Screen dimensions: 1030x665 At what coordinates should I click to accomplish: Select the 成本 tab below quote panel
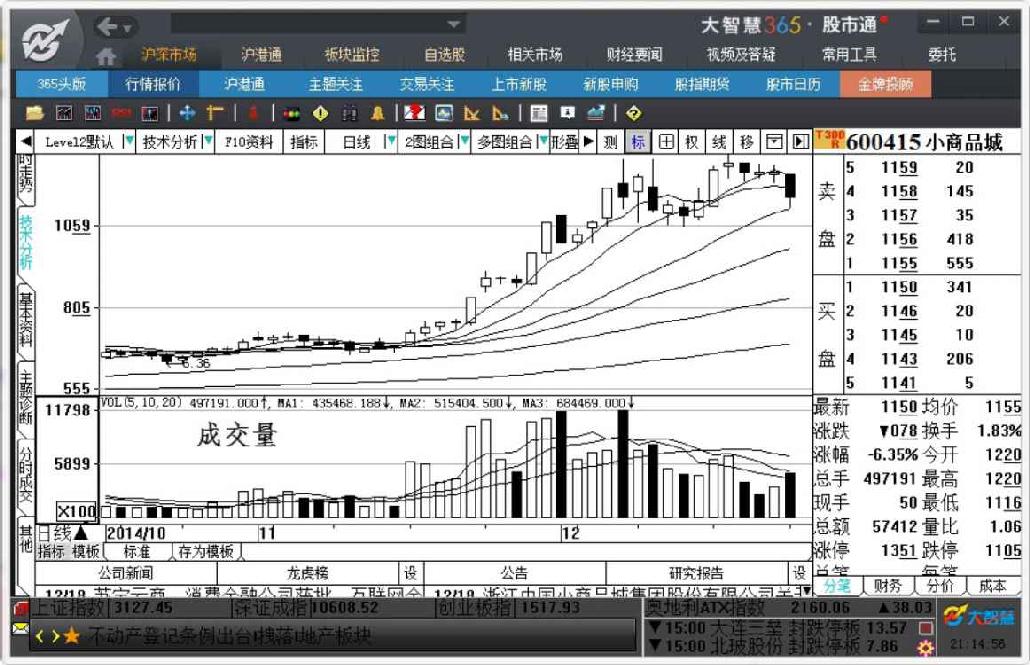[x=993, y=585]
